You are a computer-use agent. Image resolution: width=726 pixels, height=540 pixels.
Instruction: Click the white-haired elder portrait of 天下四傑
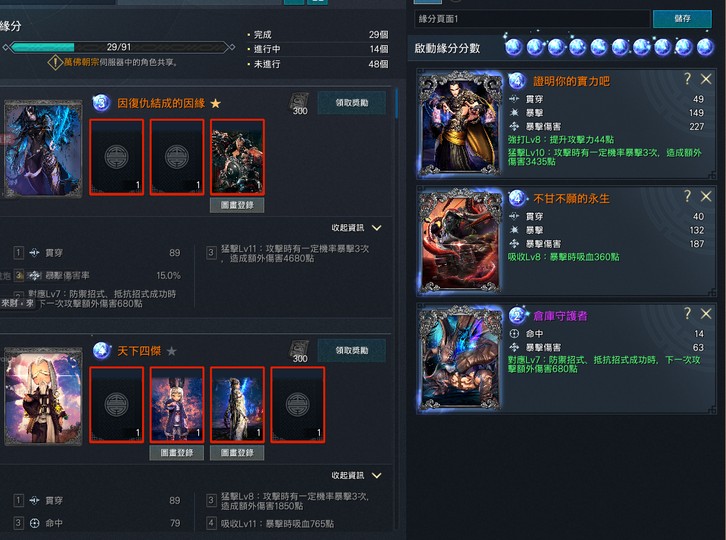pos(43,396)
